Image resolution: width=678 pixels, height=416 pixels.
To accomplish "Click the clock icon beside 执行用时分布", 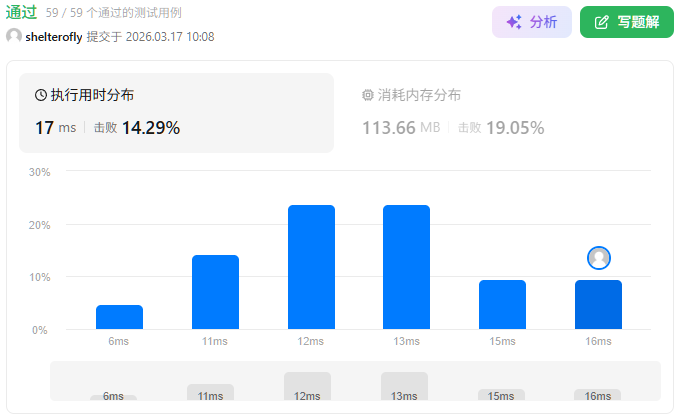I will (x=41, y=95).
